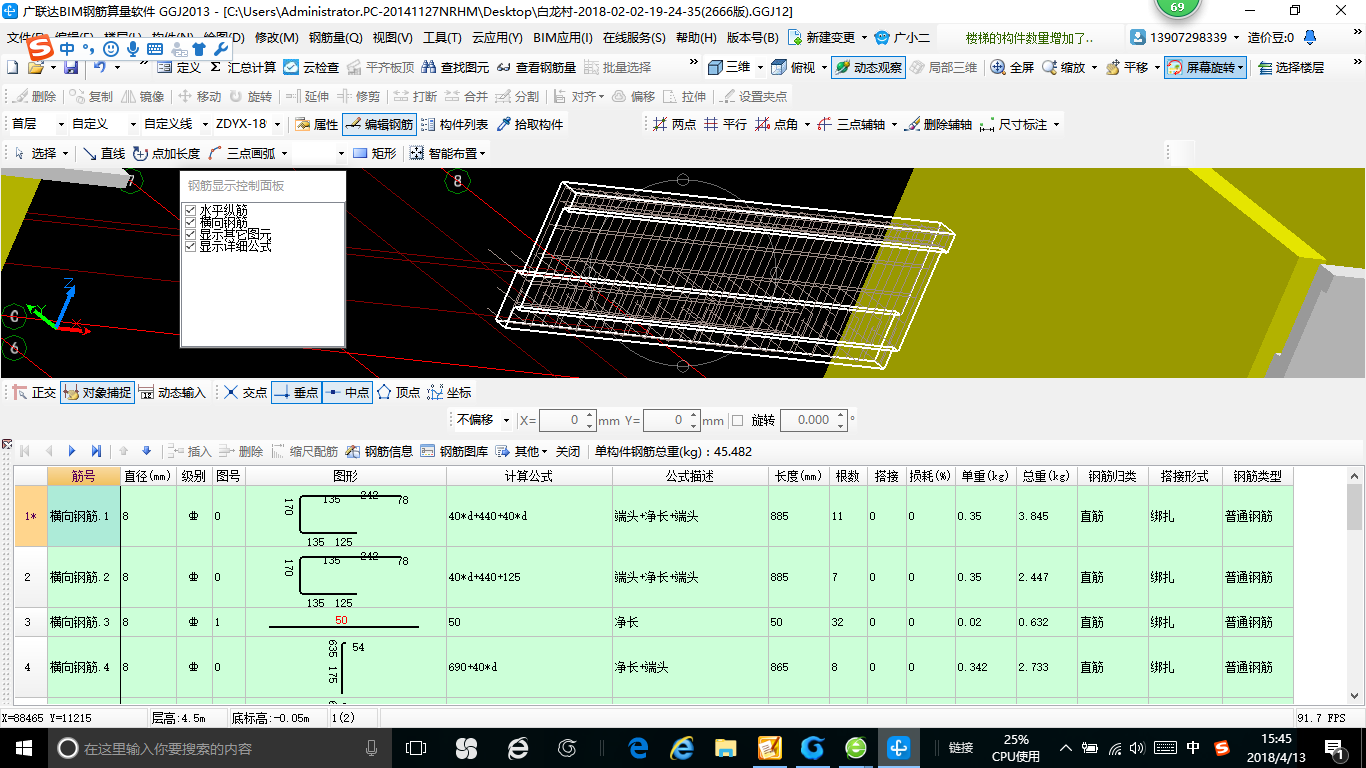Open 定义 (define) tool

coord(178,67)
